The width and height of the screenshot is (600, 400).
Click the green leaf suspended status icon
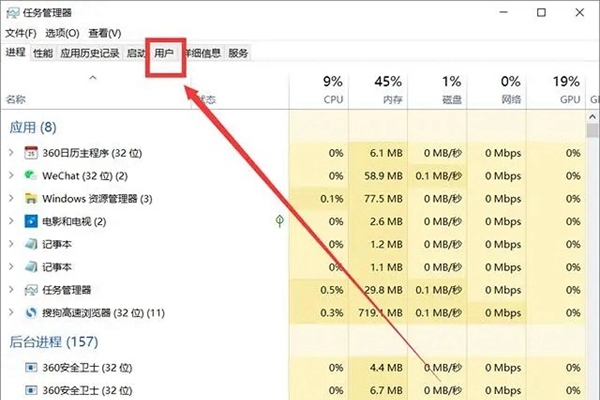coord(280,221)
